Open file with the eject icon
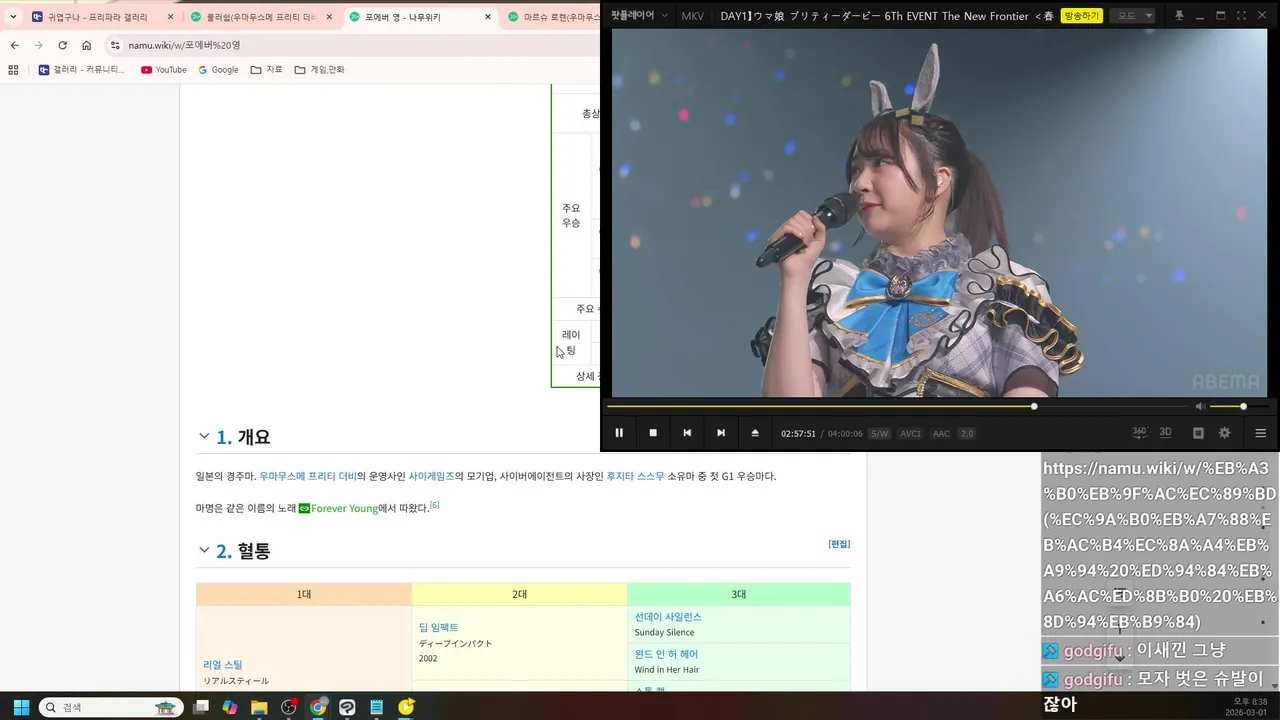 [x=755, y=433]
